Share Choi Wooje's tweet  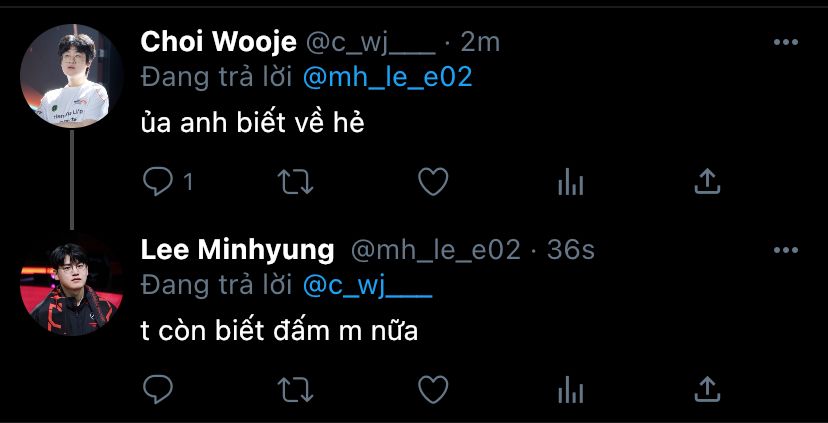point(707,182)
